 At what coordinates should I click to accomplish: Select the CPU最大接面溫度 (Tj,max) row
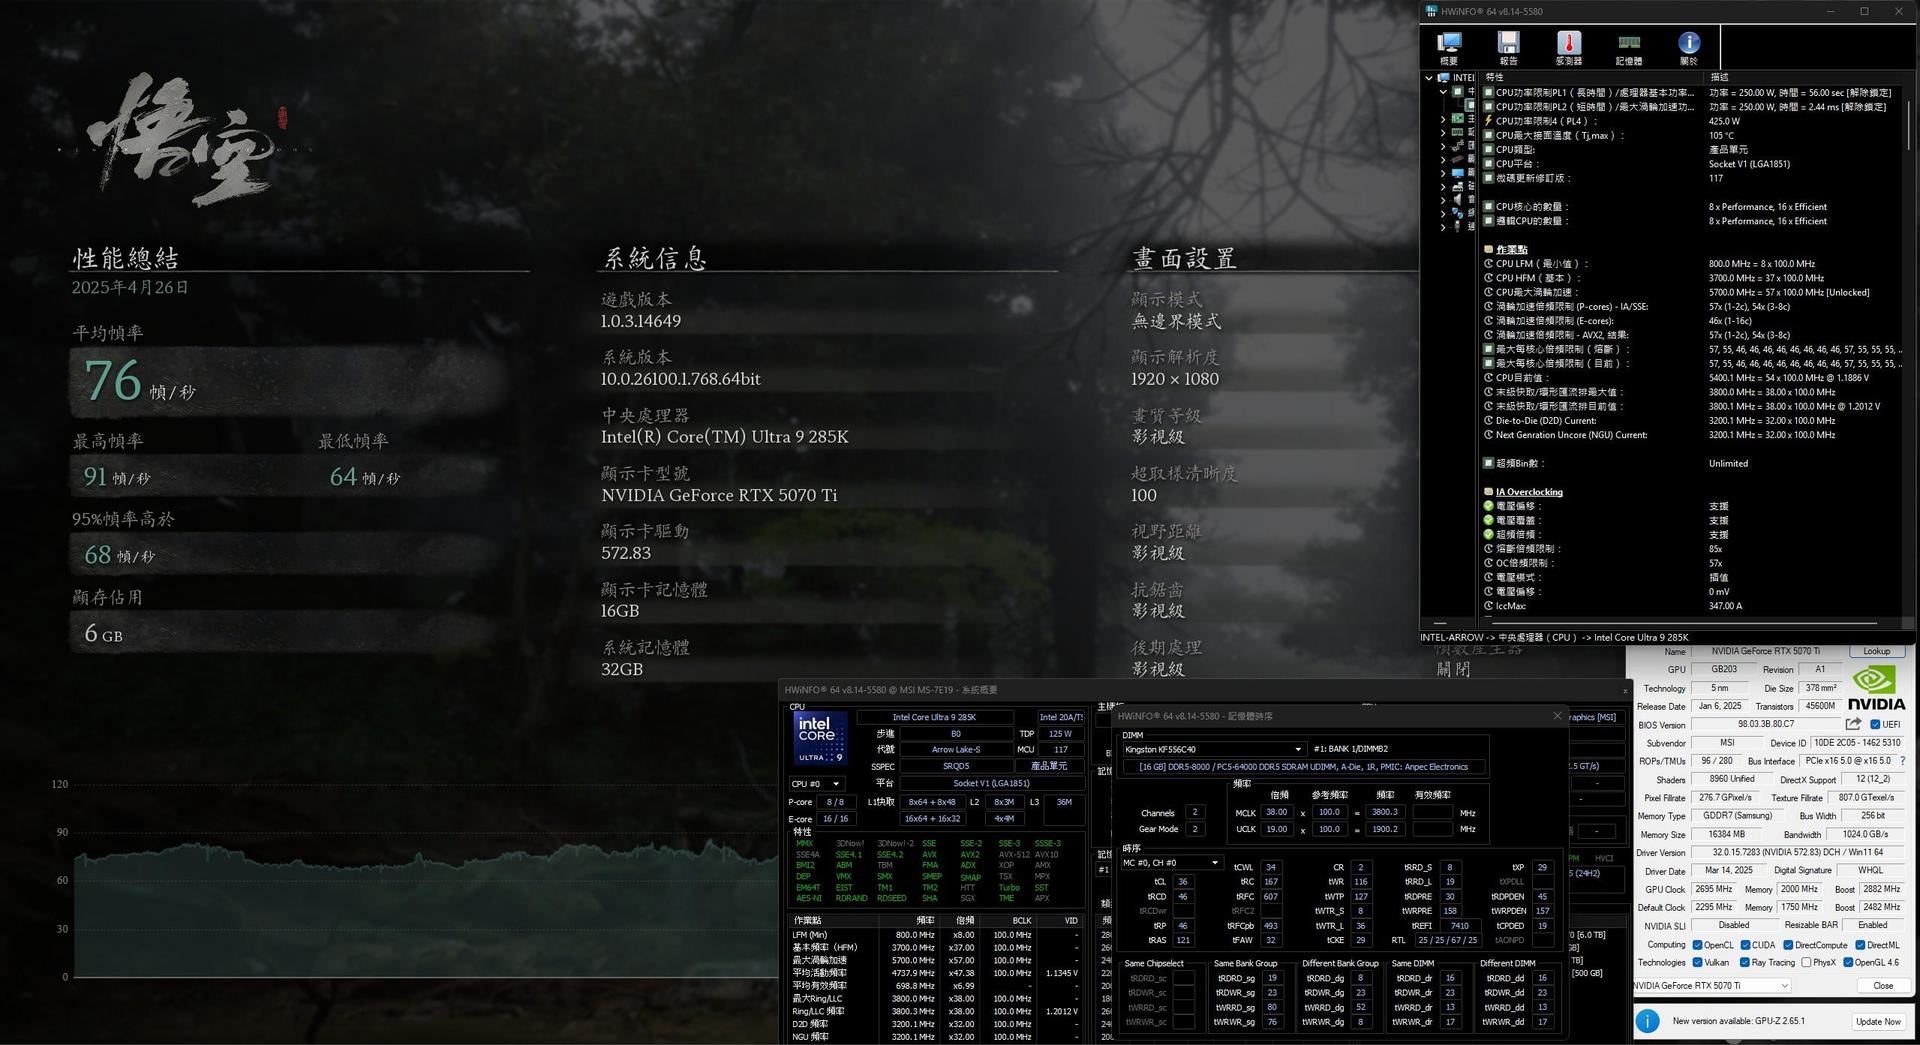point(1693,135)
